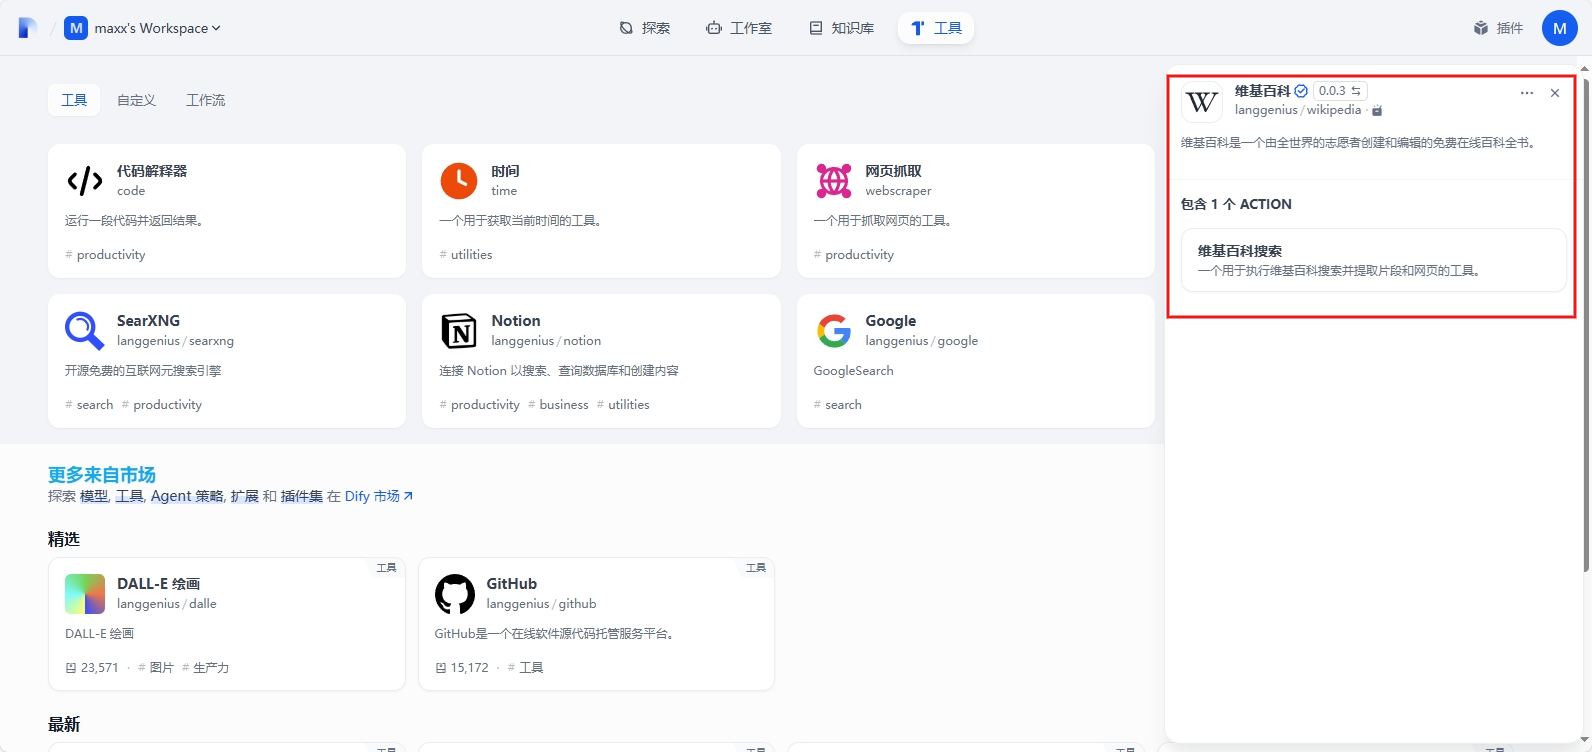Switch to the 知识库 tab

842,28
